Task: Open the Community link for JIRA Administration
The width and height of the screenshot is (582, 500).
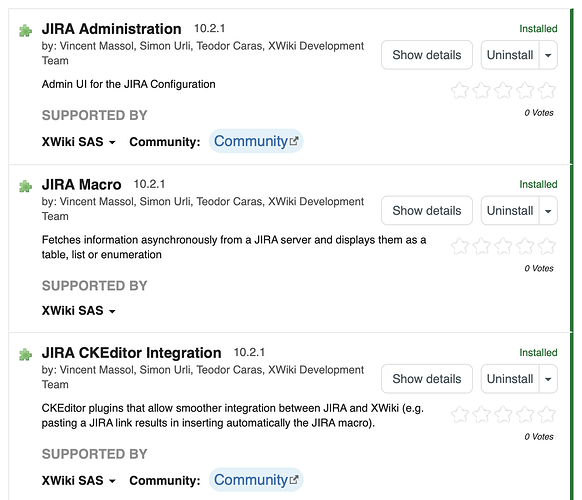Action: (x=256, y=141)
